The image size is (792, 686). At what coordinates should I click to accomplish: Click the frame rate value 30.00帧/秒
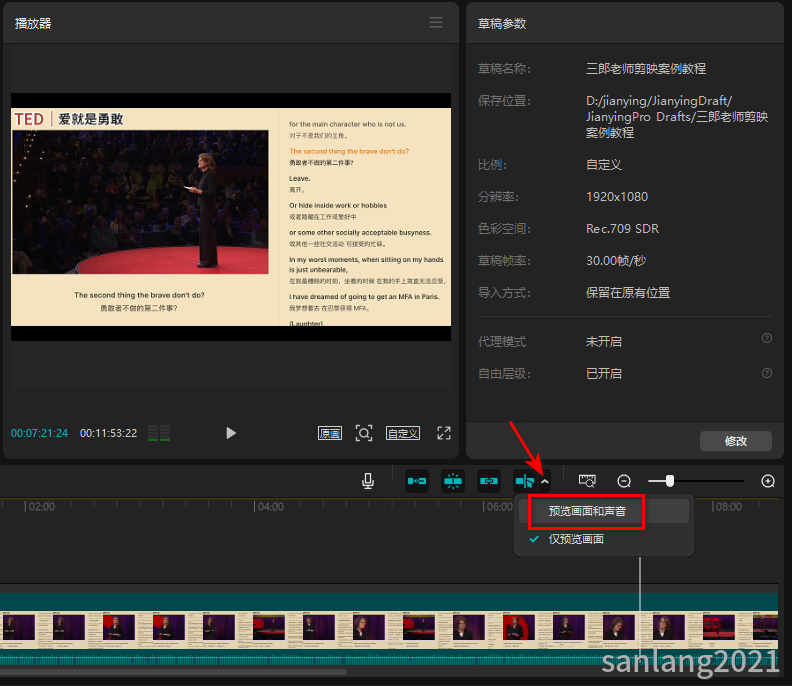coord(616,261)
